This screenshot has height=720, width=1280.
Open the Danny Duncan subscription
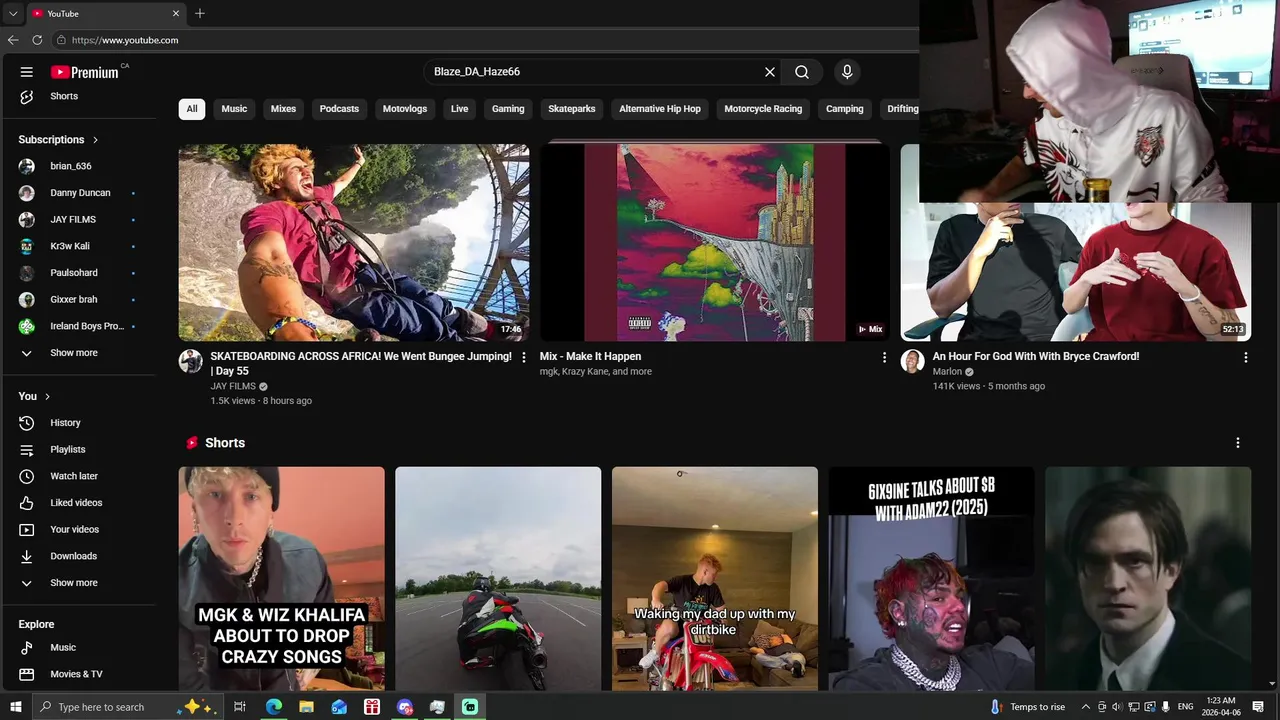(78, 193)
